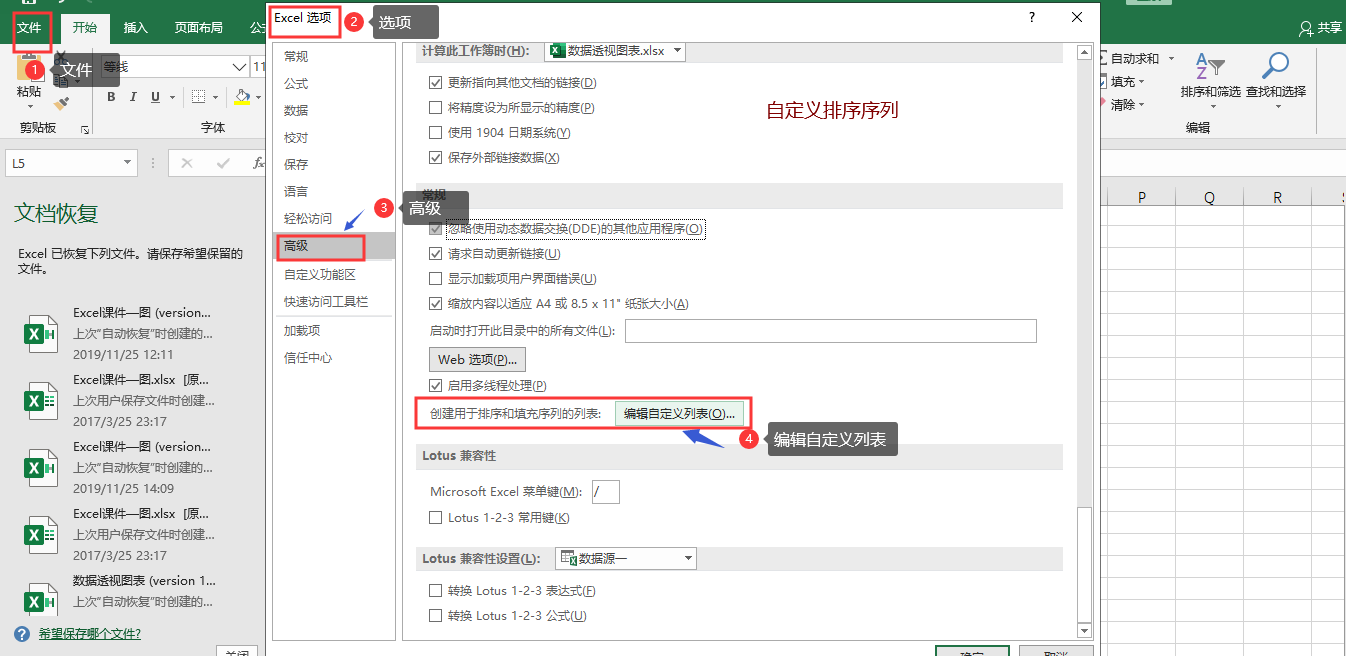Screen dimensions: 1346x656
Task: Switch to the 开始 ribbon tab
Action: point(85,28)
